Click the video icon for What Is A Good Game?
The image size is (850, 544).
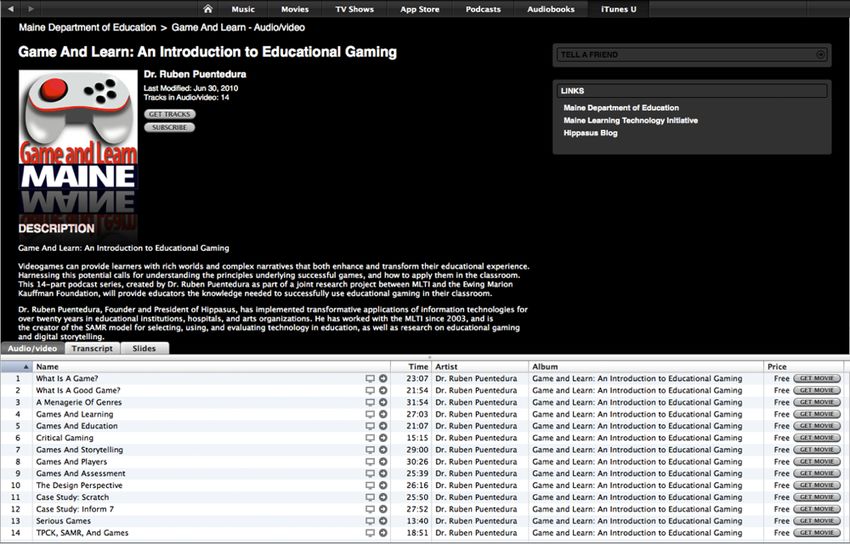click(x=370, y=391)
